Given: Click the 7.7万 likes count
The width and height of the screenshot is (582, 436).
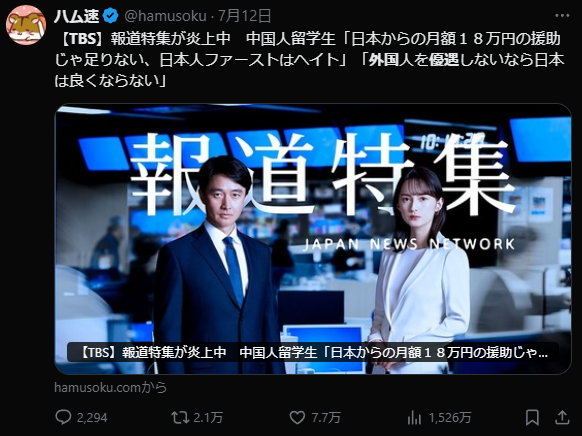Looking at the screenshot, I should [x=326, y=418].
